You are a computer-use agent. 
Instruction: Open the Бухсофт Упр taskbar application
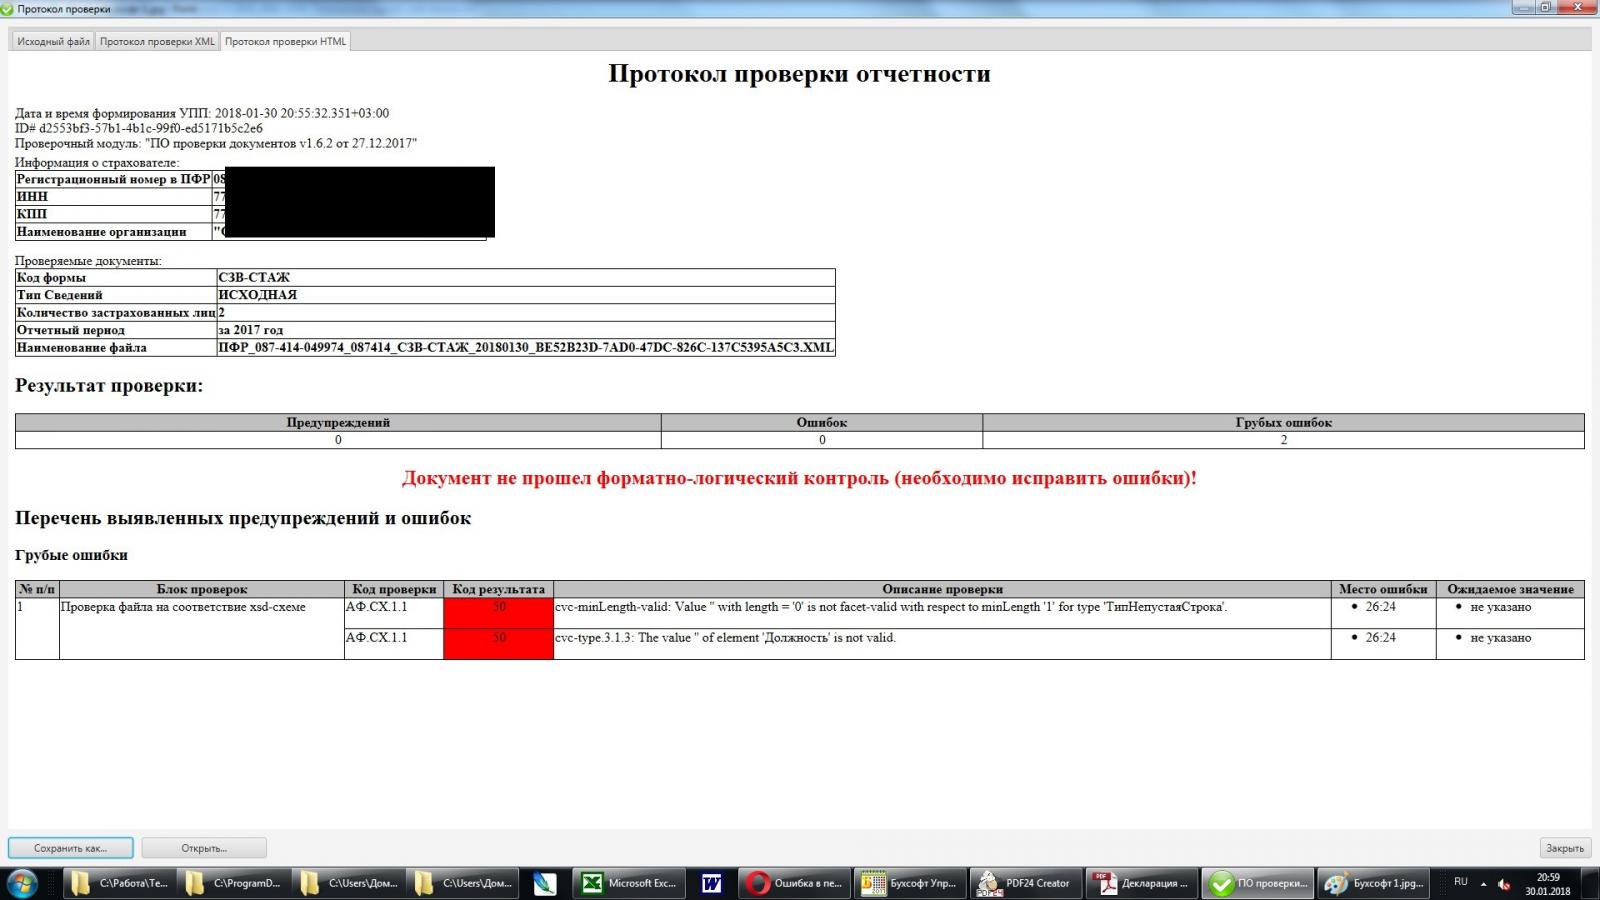(x=909, y=883)
